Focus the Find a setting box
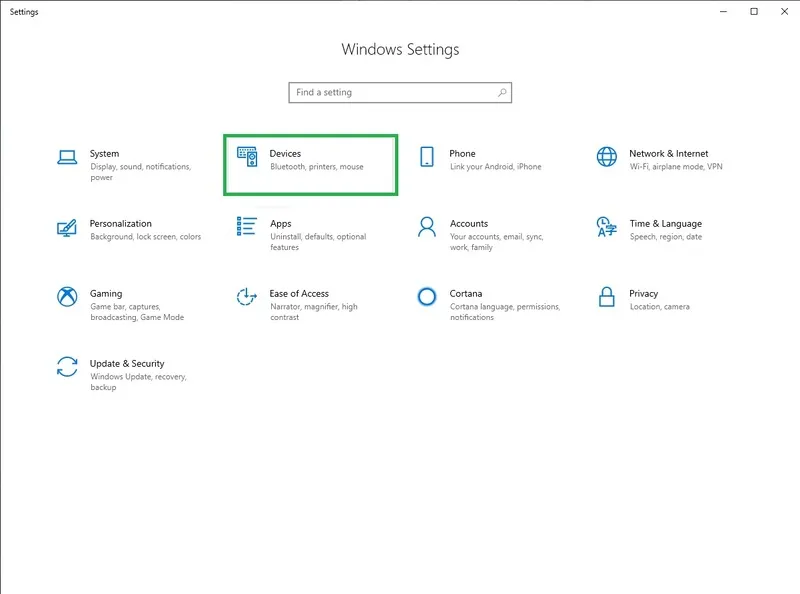Viewport: 800px width, 594px height. coord(400,92)
